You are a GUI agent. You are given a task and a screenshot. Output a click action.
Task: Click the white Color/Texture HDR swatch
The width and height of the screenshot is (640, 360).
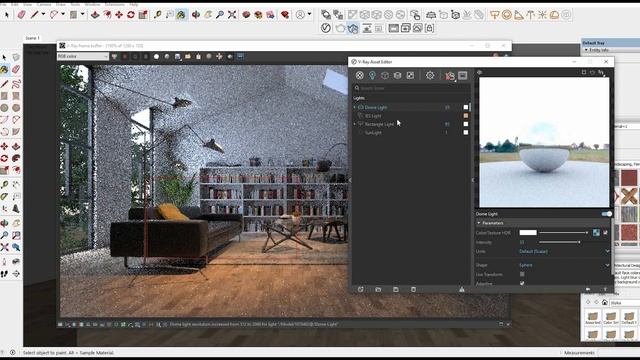pos(528,233)
